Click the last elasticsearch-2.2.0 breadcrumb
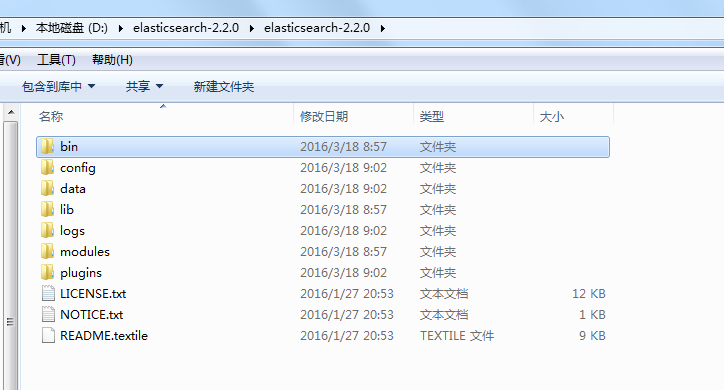This screenshot has height=390, width=724. pyautogui.click(x=317, y=28)
